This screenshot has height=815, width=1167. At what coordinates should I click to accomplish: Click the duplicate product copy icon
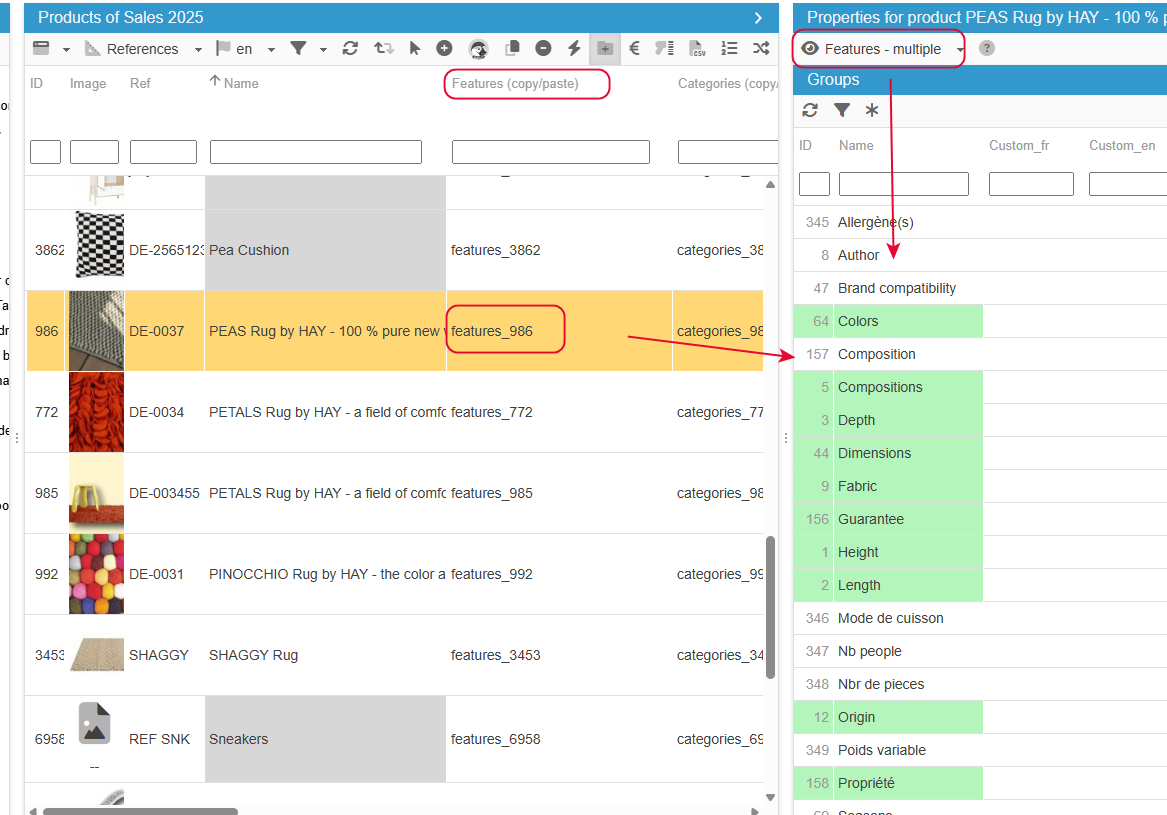(512, 48)
